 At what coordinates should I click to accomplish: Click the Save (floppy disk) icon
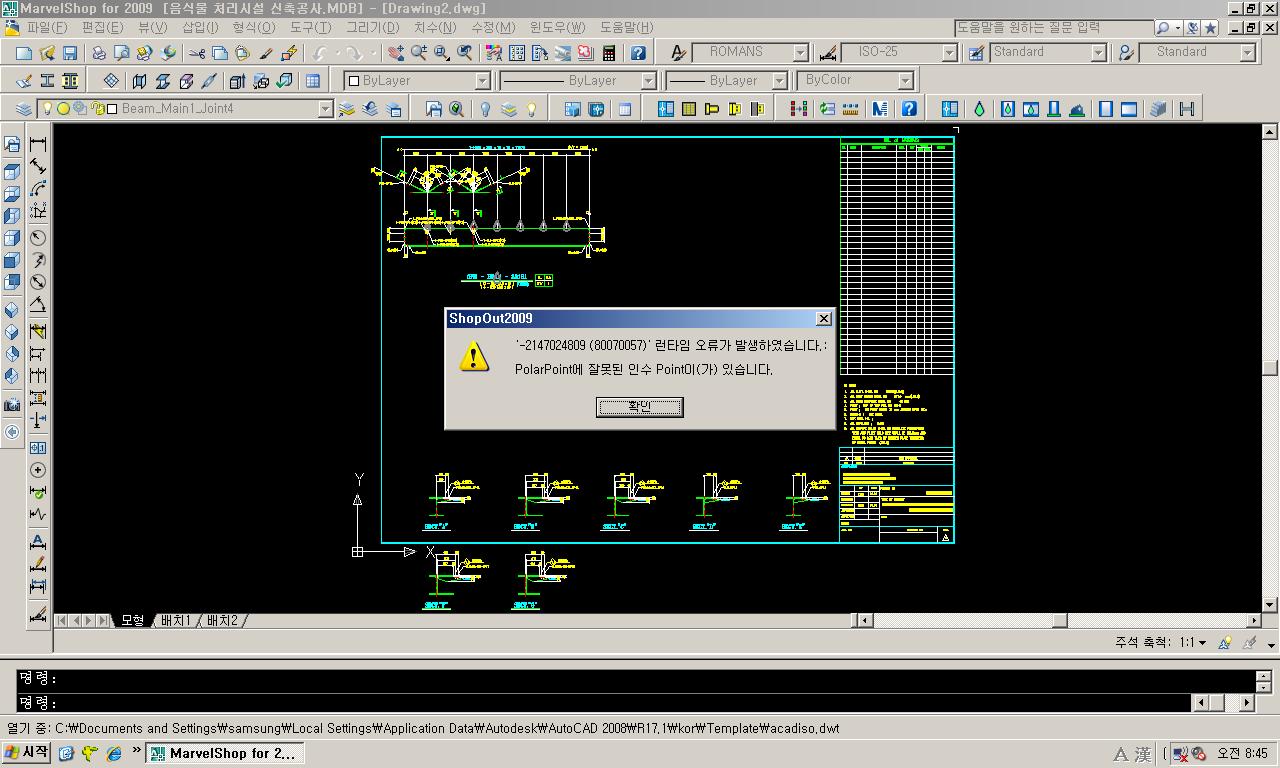pyautogui.click(x=70, y=53)
